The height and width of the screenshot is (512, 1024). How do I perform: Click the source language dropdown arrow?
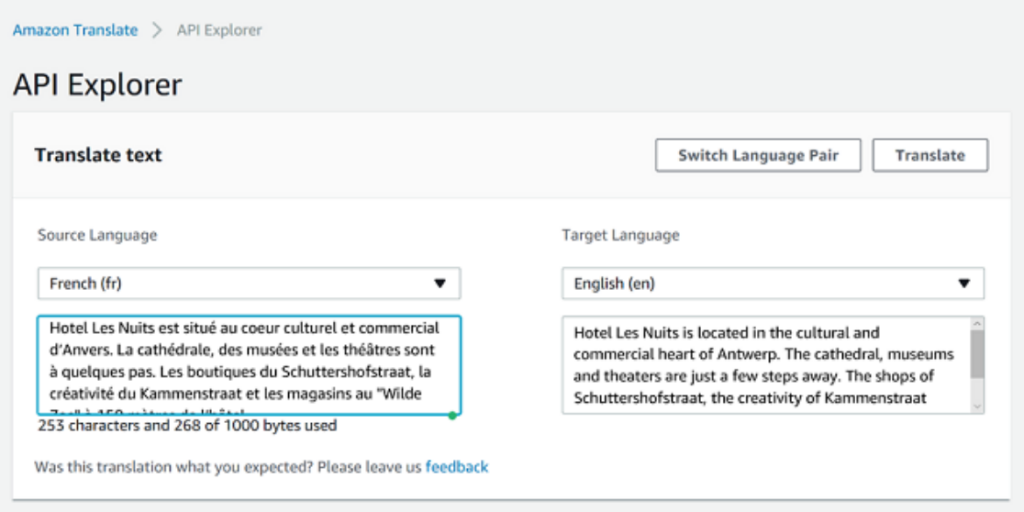coord(440,284)
